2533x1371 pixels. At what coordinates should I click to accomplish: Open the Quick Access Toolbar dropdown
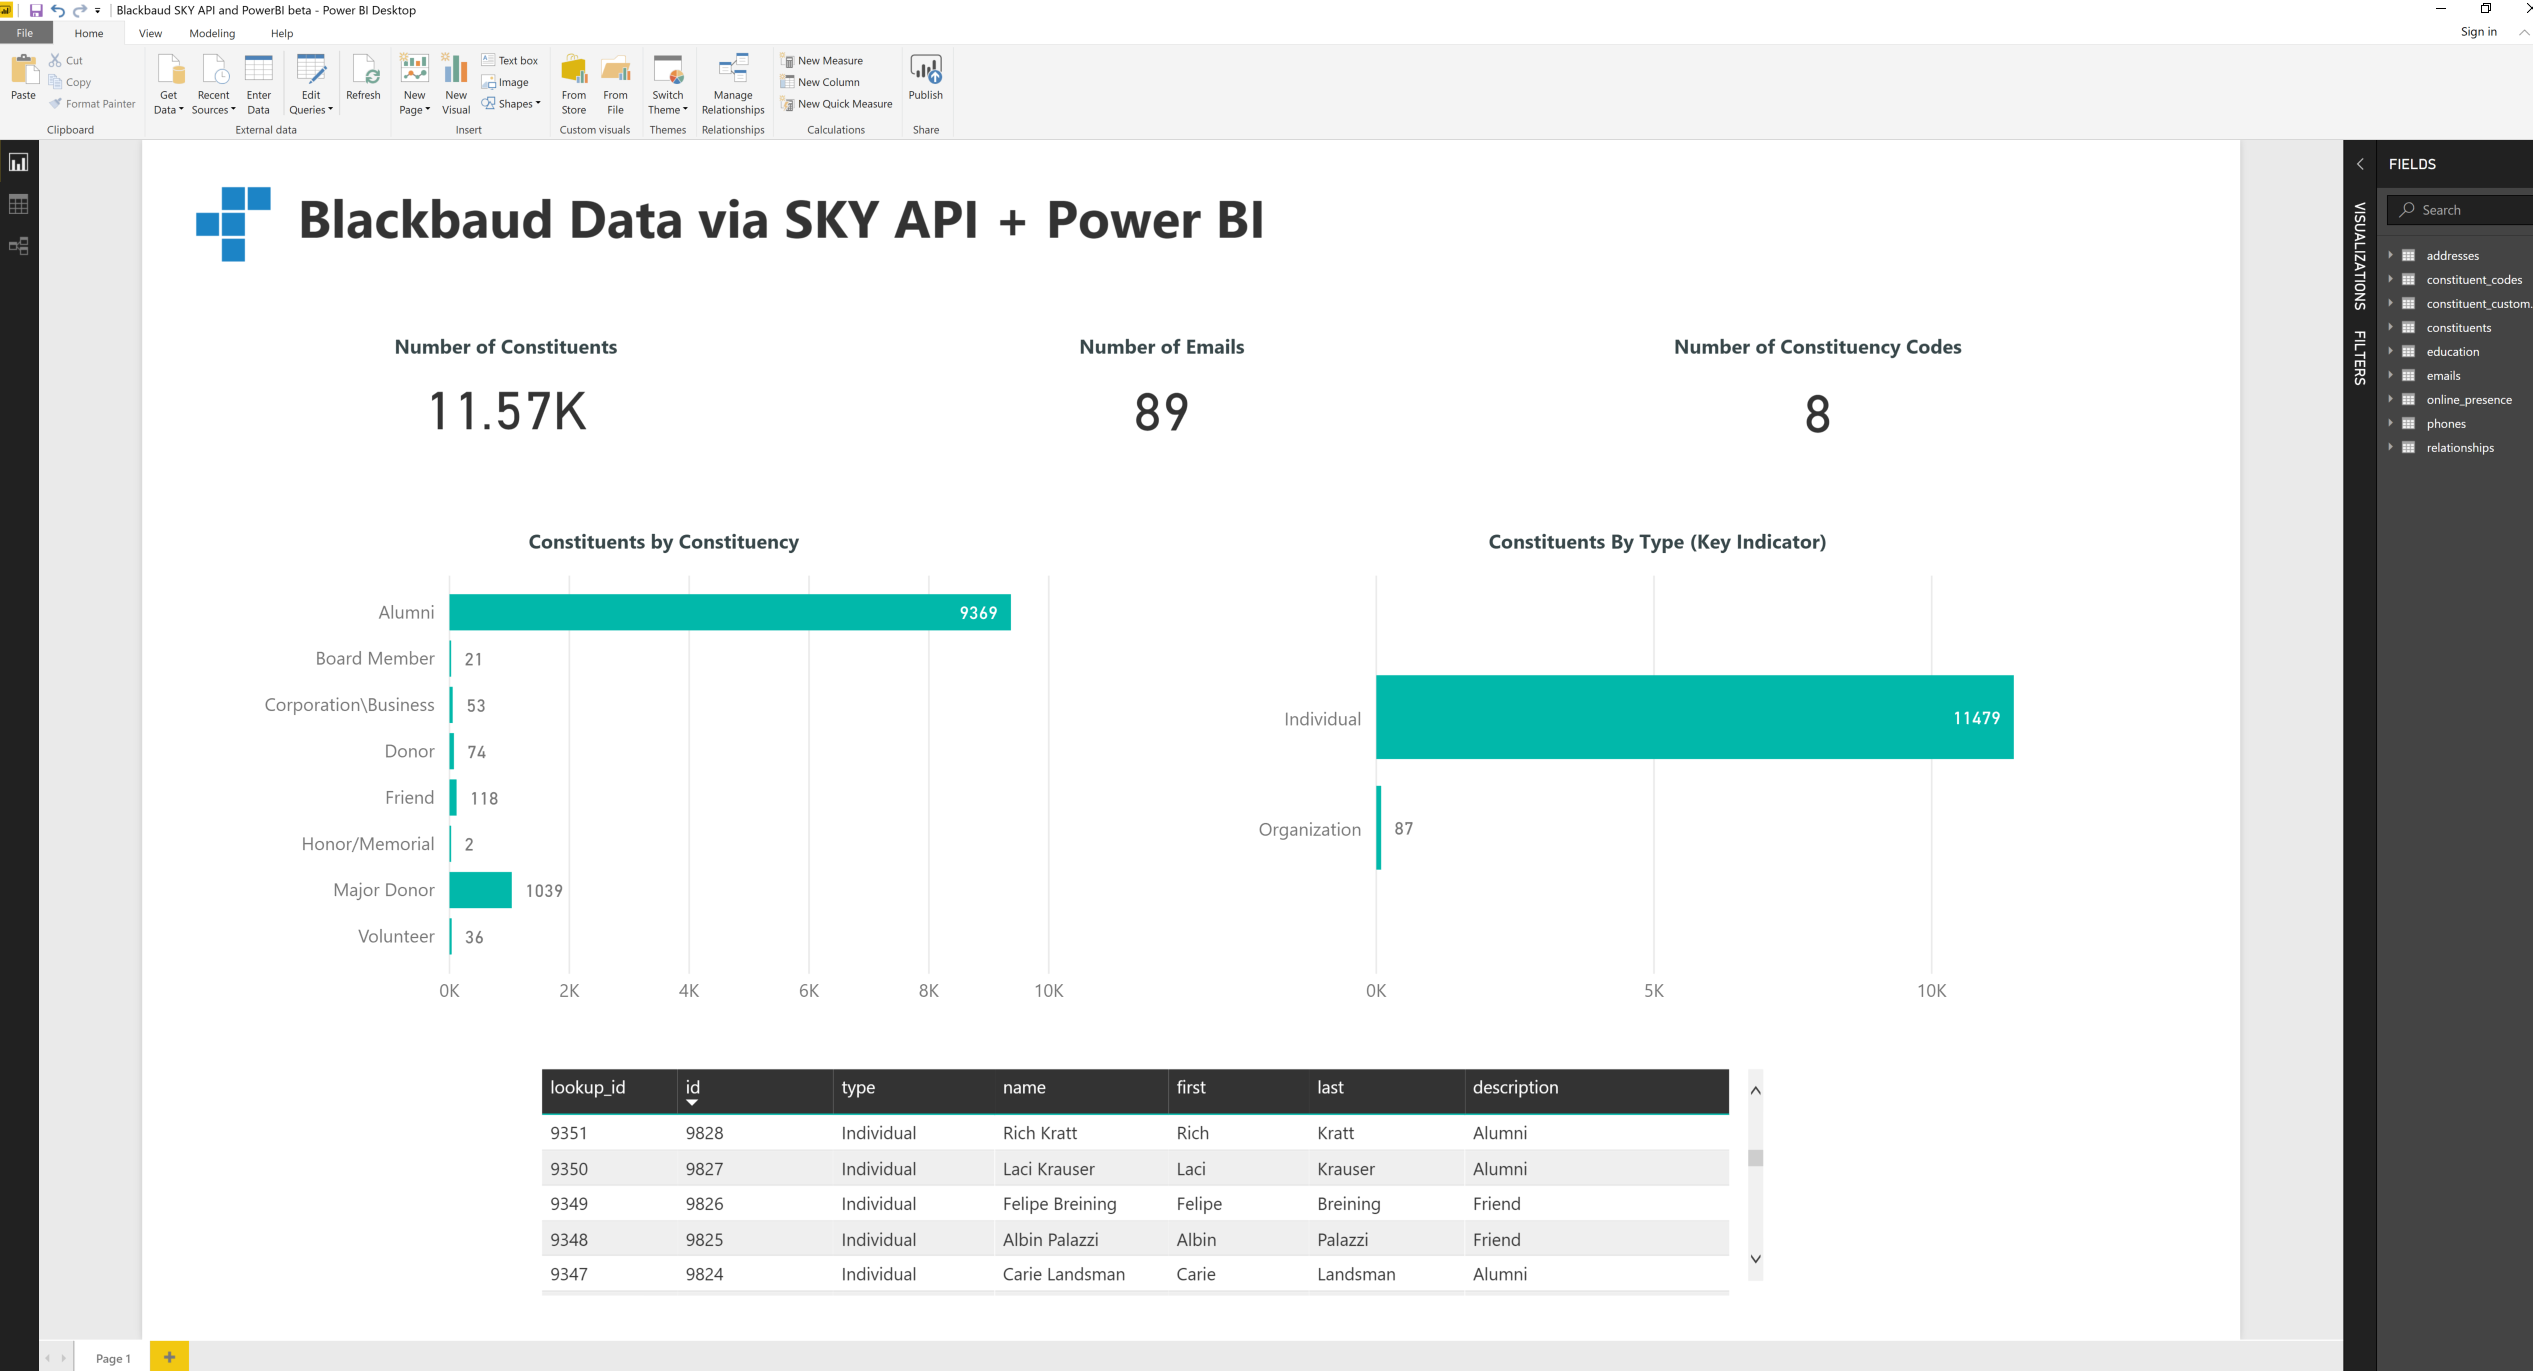(x=98, y=10)
